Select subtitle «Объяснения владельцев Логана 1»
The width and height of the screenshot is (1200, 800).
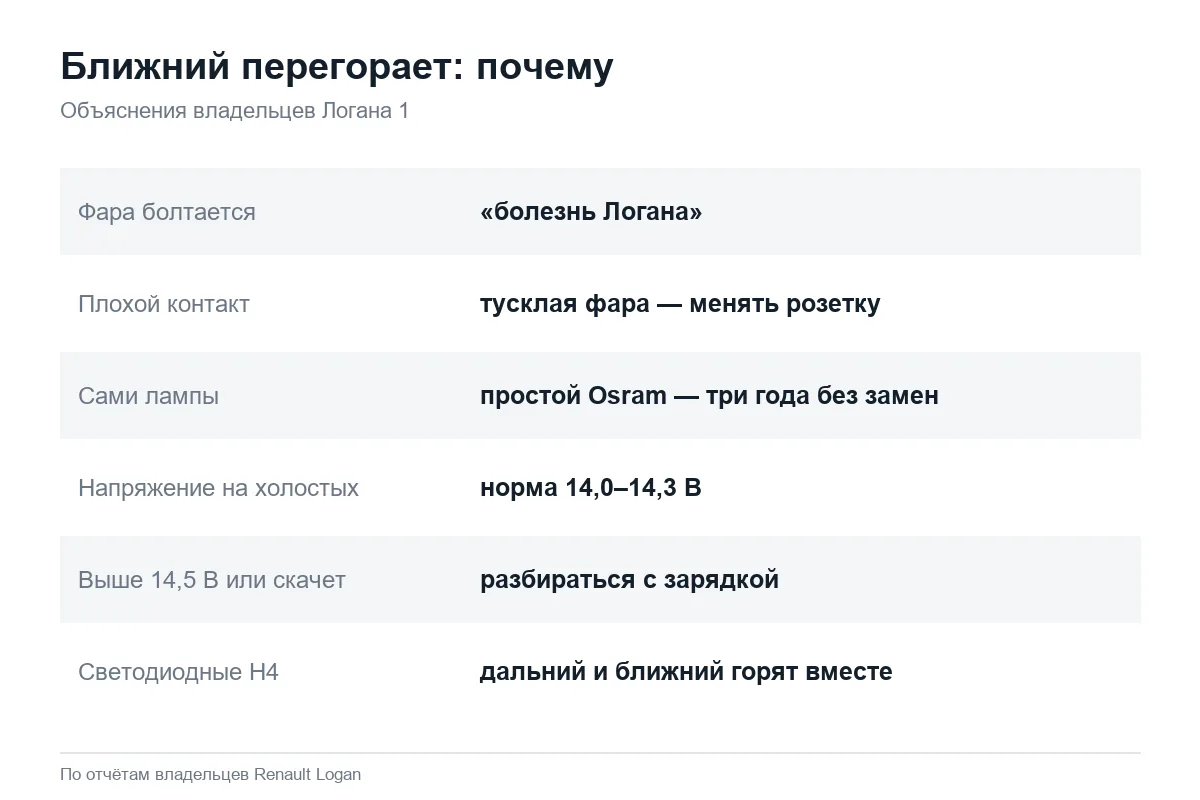[235, 111]
